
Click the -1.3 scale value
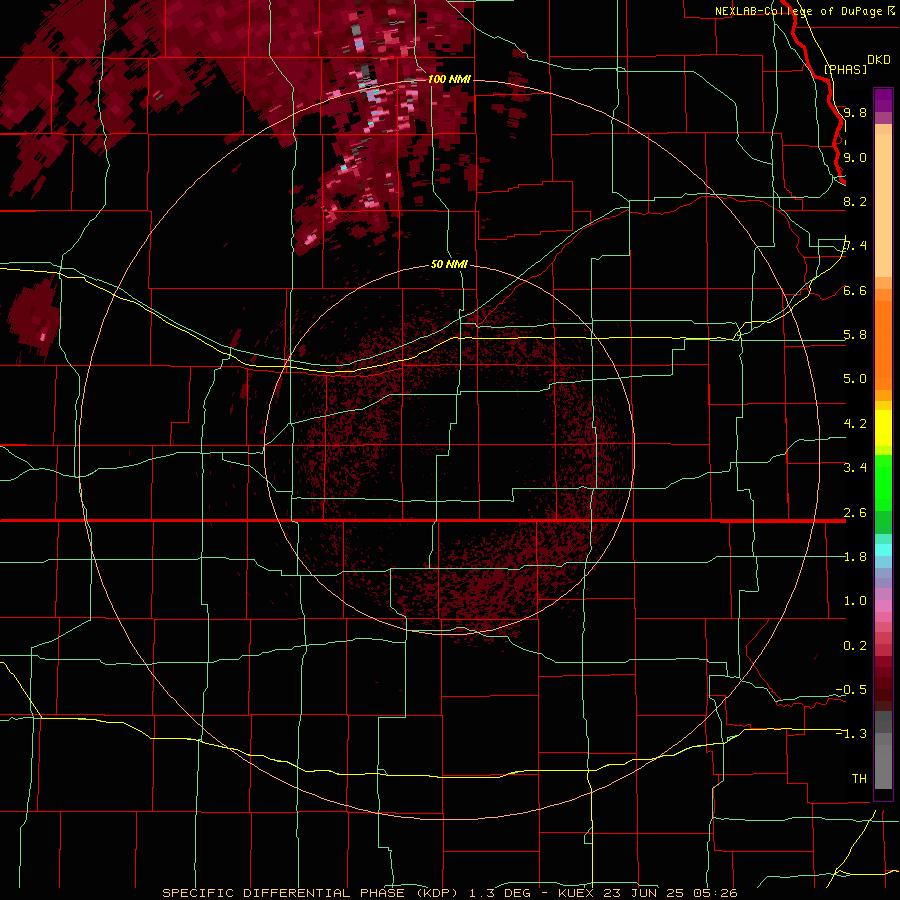pyautogui.click(x=851, y=734)
